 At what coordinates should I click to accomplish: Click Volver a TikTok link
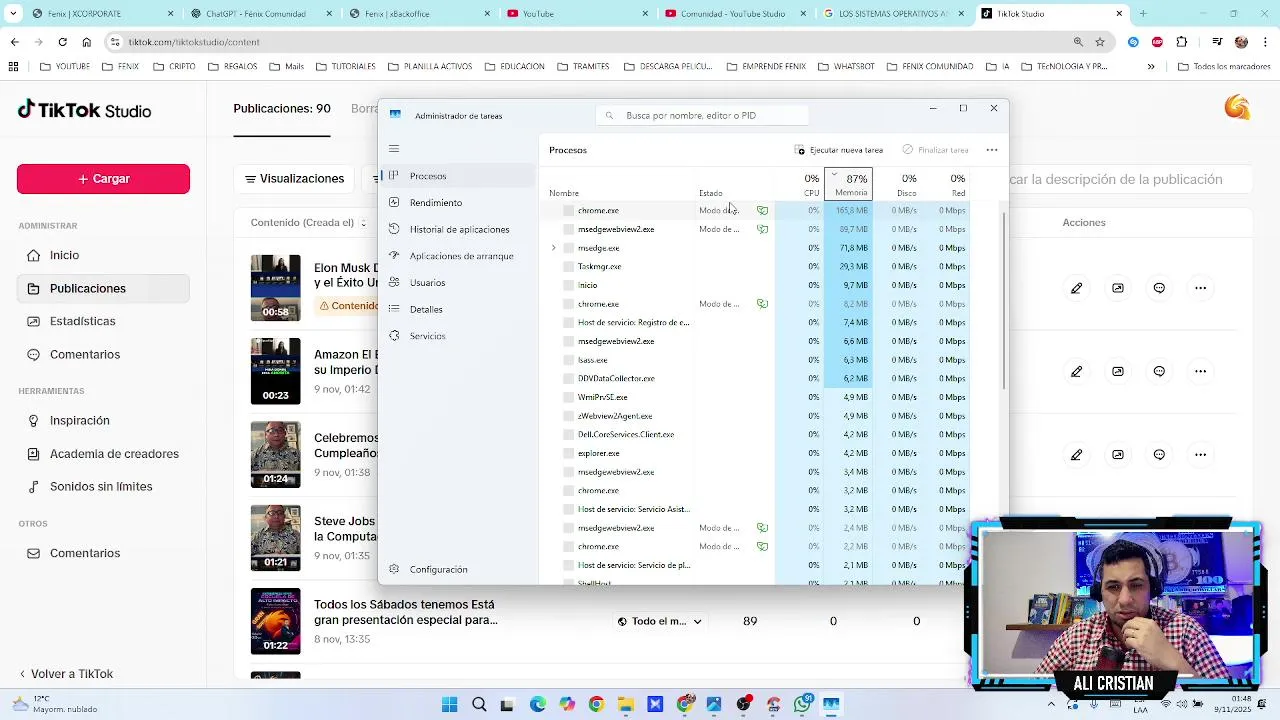66,674
